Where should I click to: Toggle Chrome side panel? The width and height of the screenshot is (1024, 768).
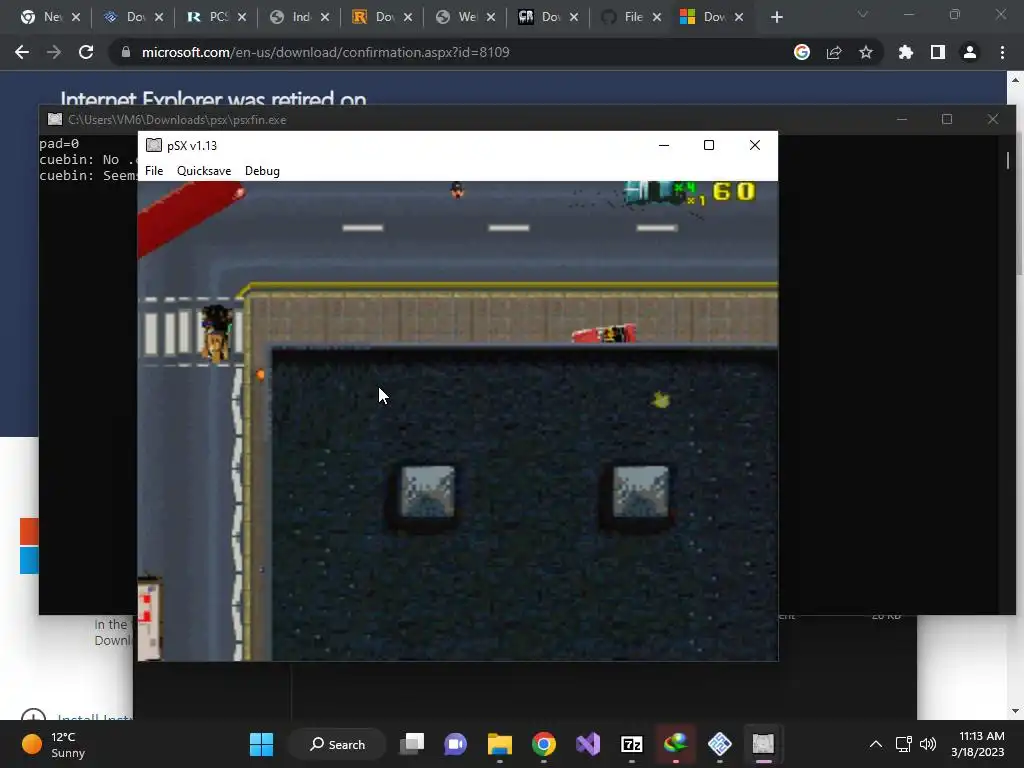[x=938, y=52]
